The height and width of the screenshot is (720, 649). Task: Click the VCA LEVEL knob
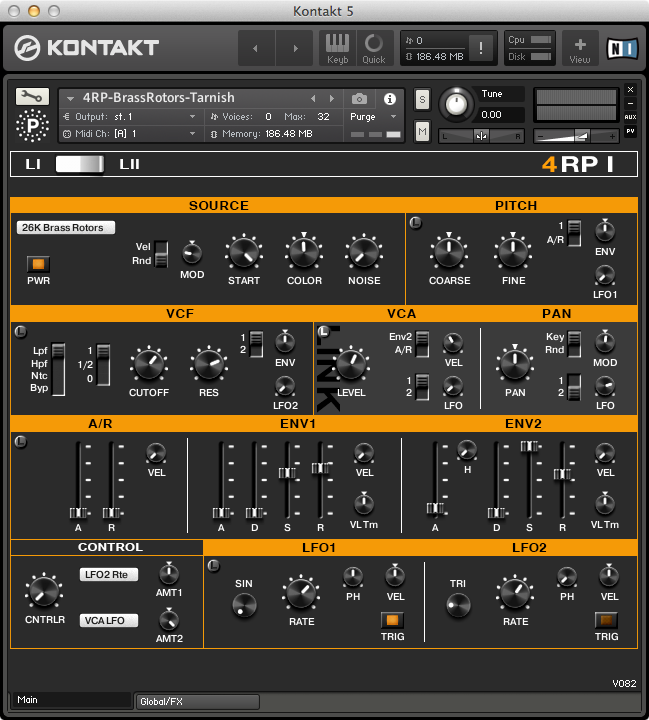[x=351, y=365]
